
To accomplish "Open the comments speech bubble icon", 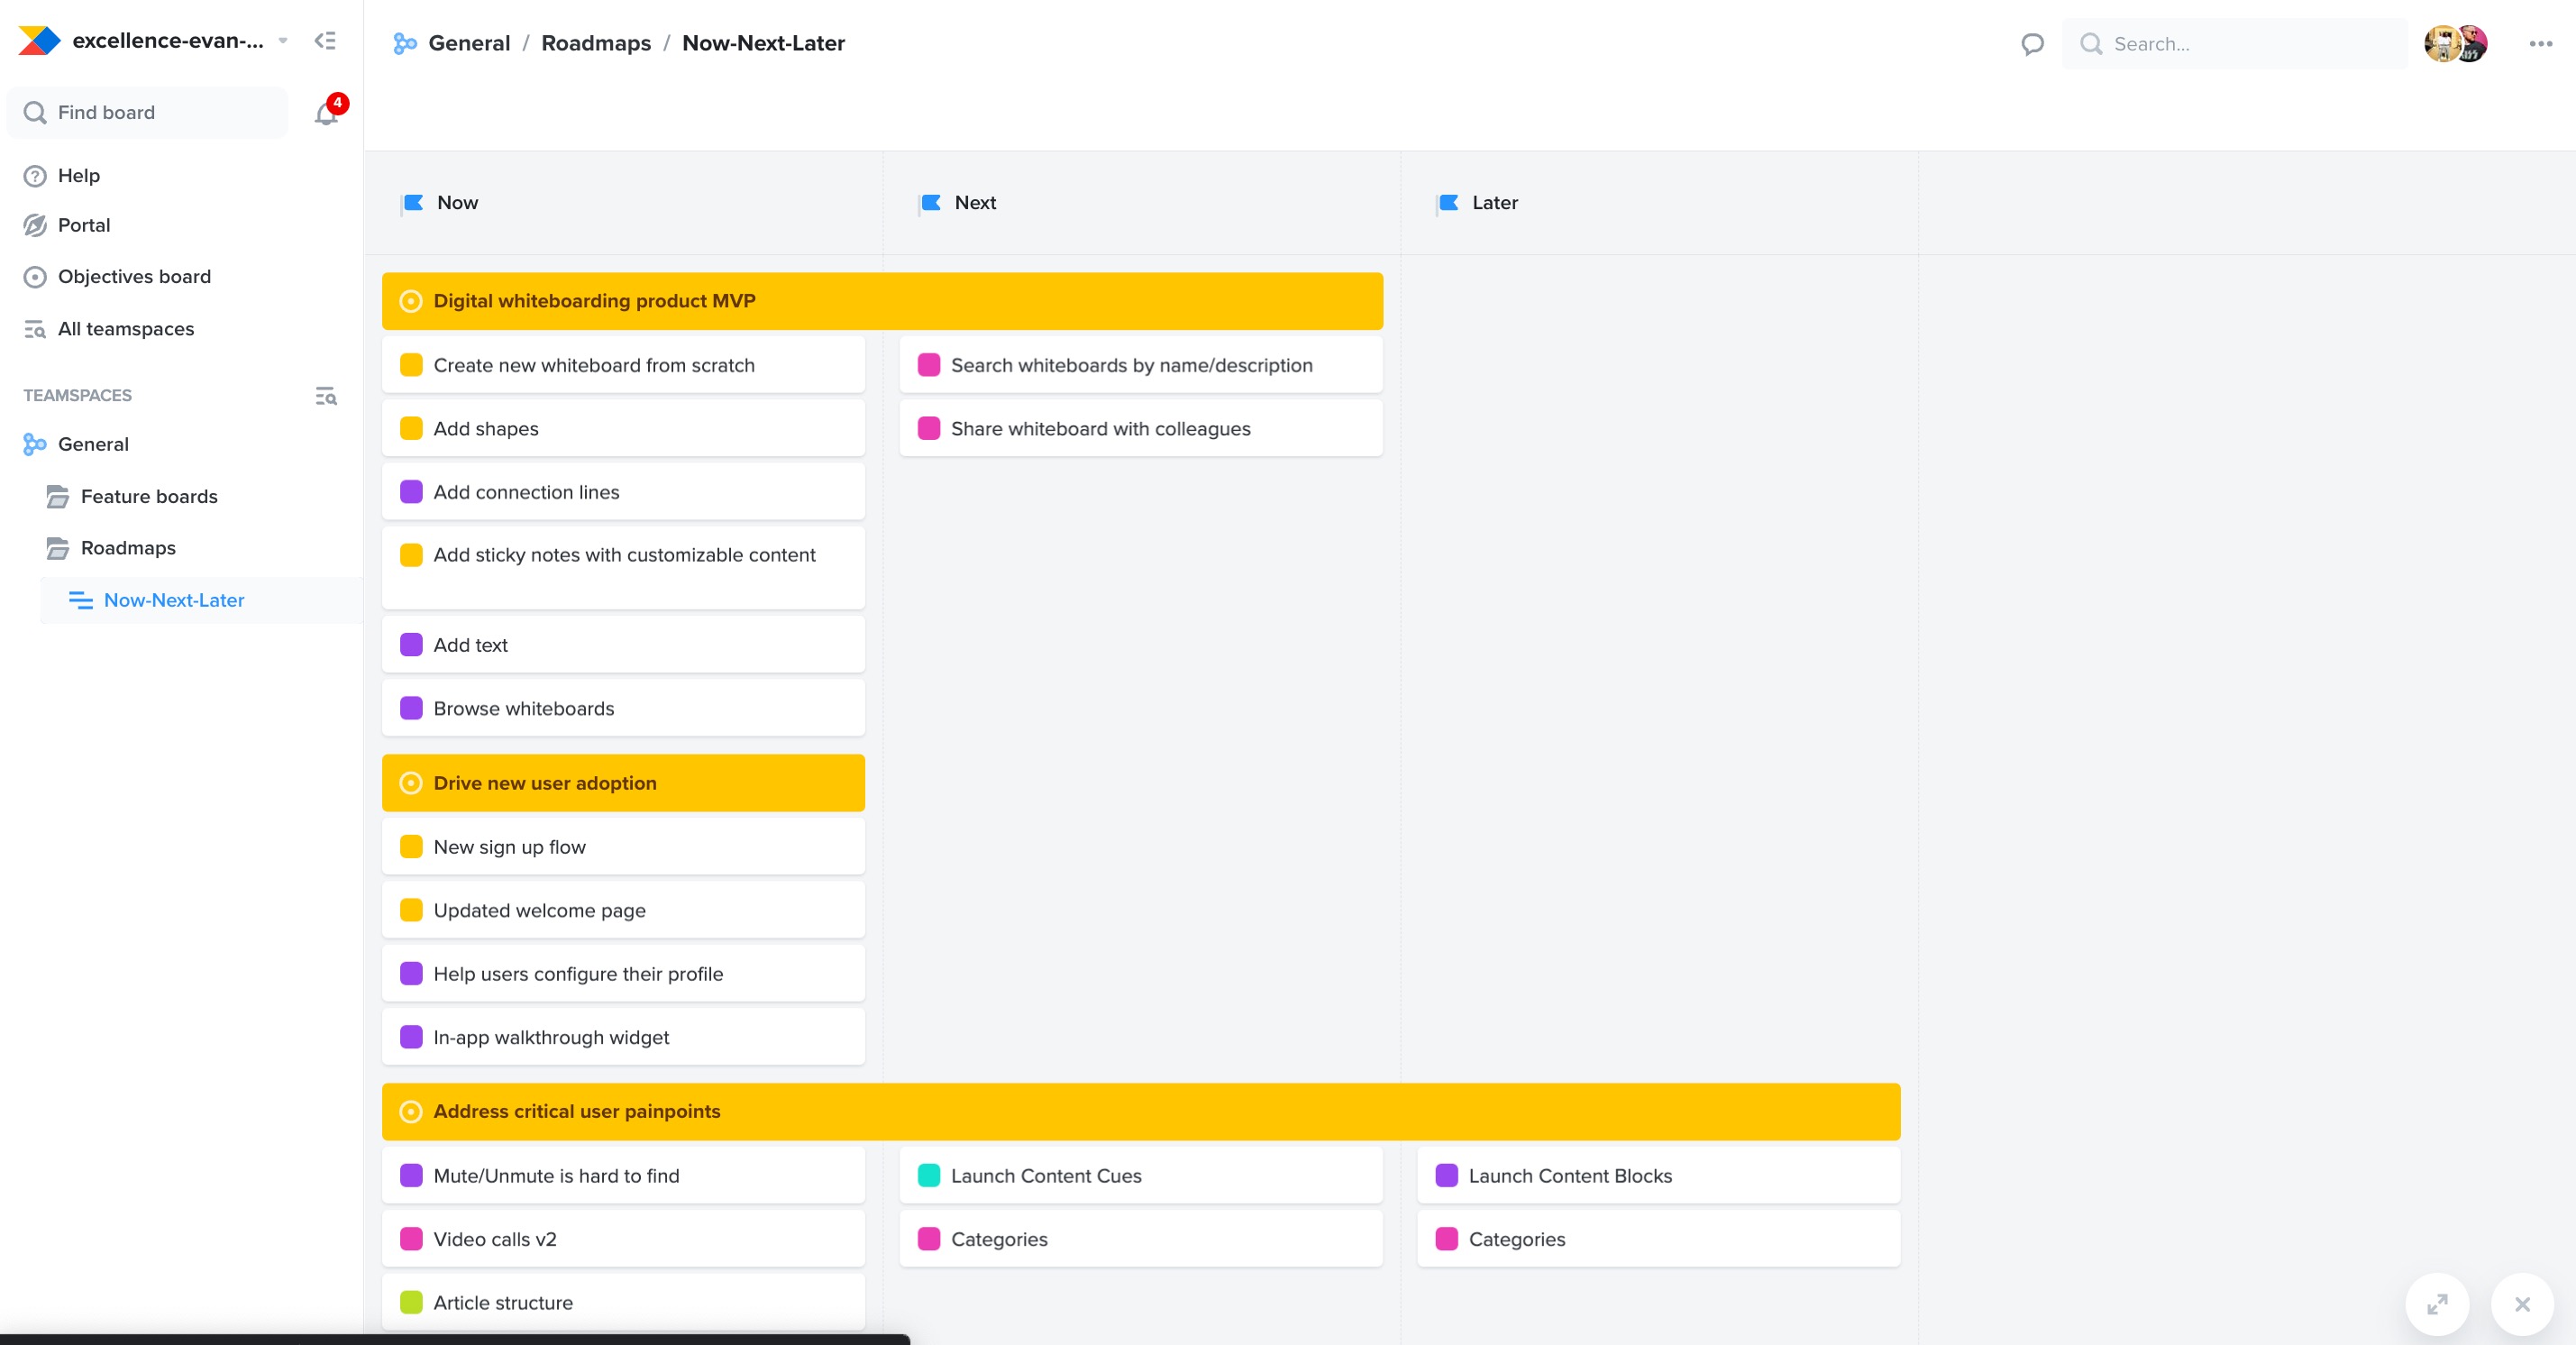I will coord(2031,44).
